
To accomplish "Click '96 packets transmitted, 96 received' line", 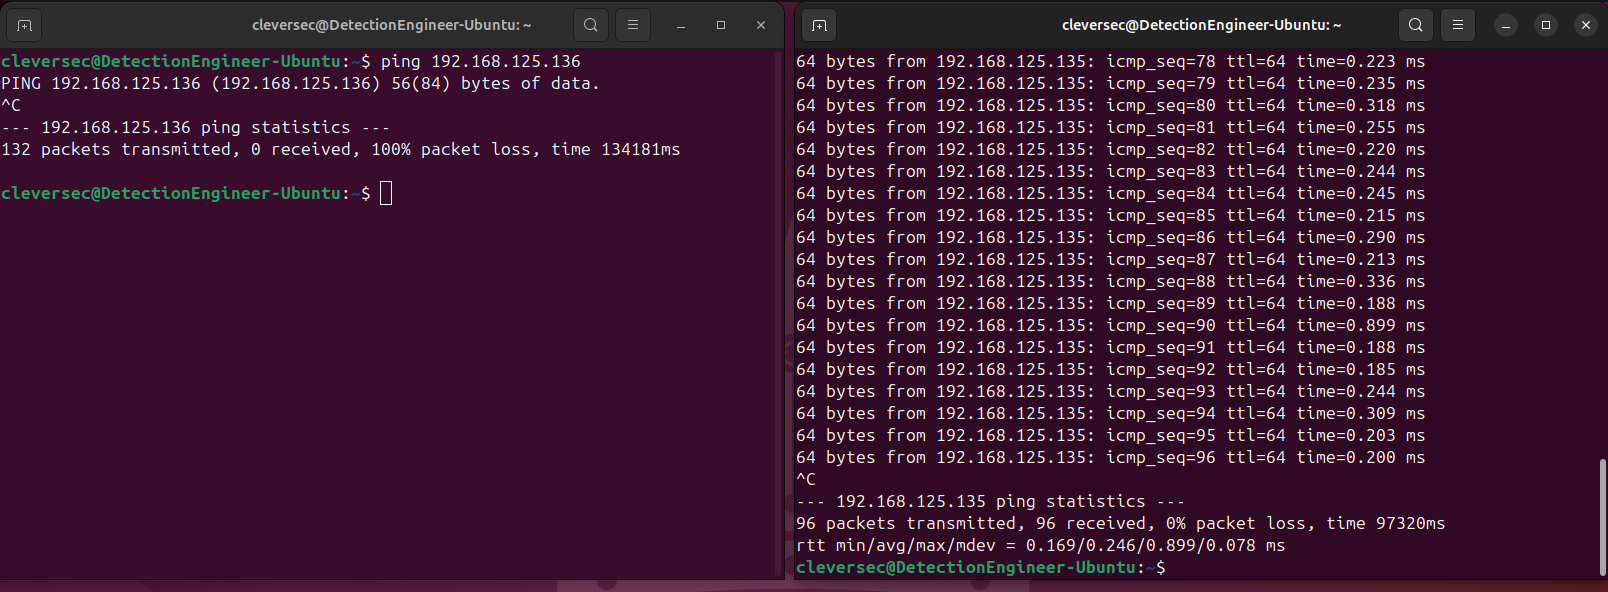I will click(x=1121, y=524).
